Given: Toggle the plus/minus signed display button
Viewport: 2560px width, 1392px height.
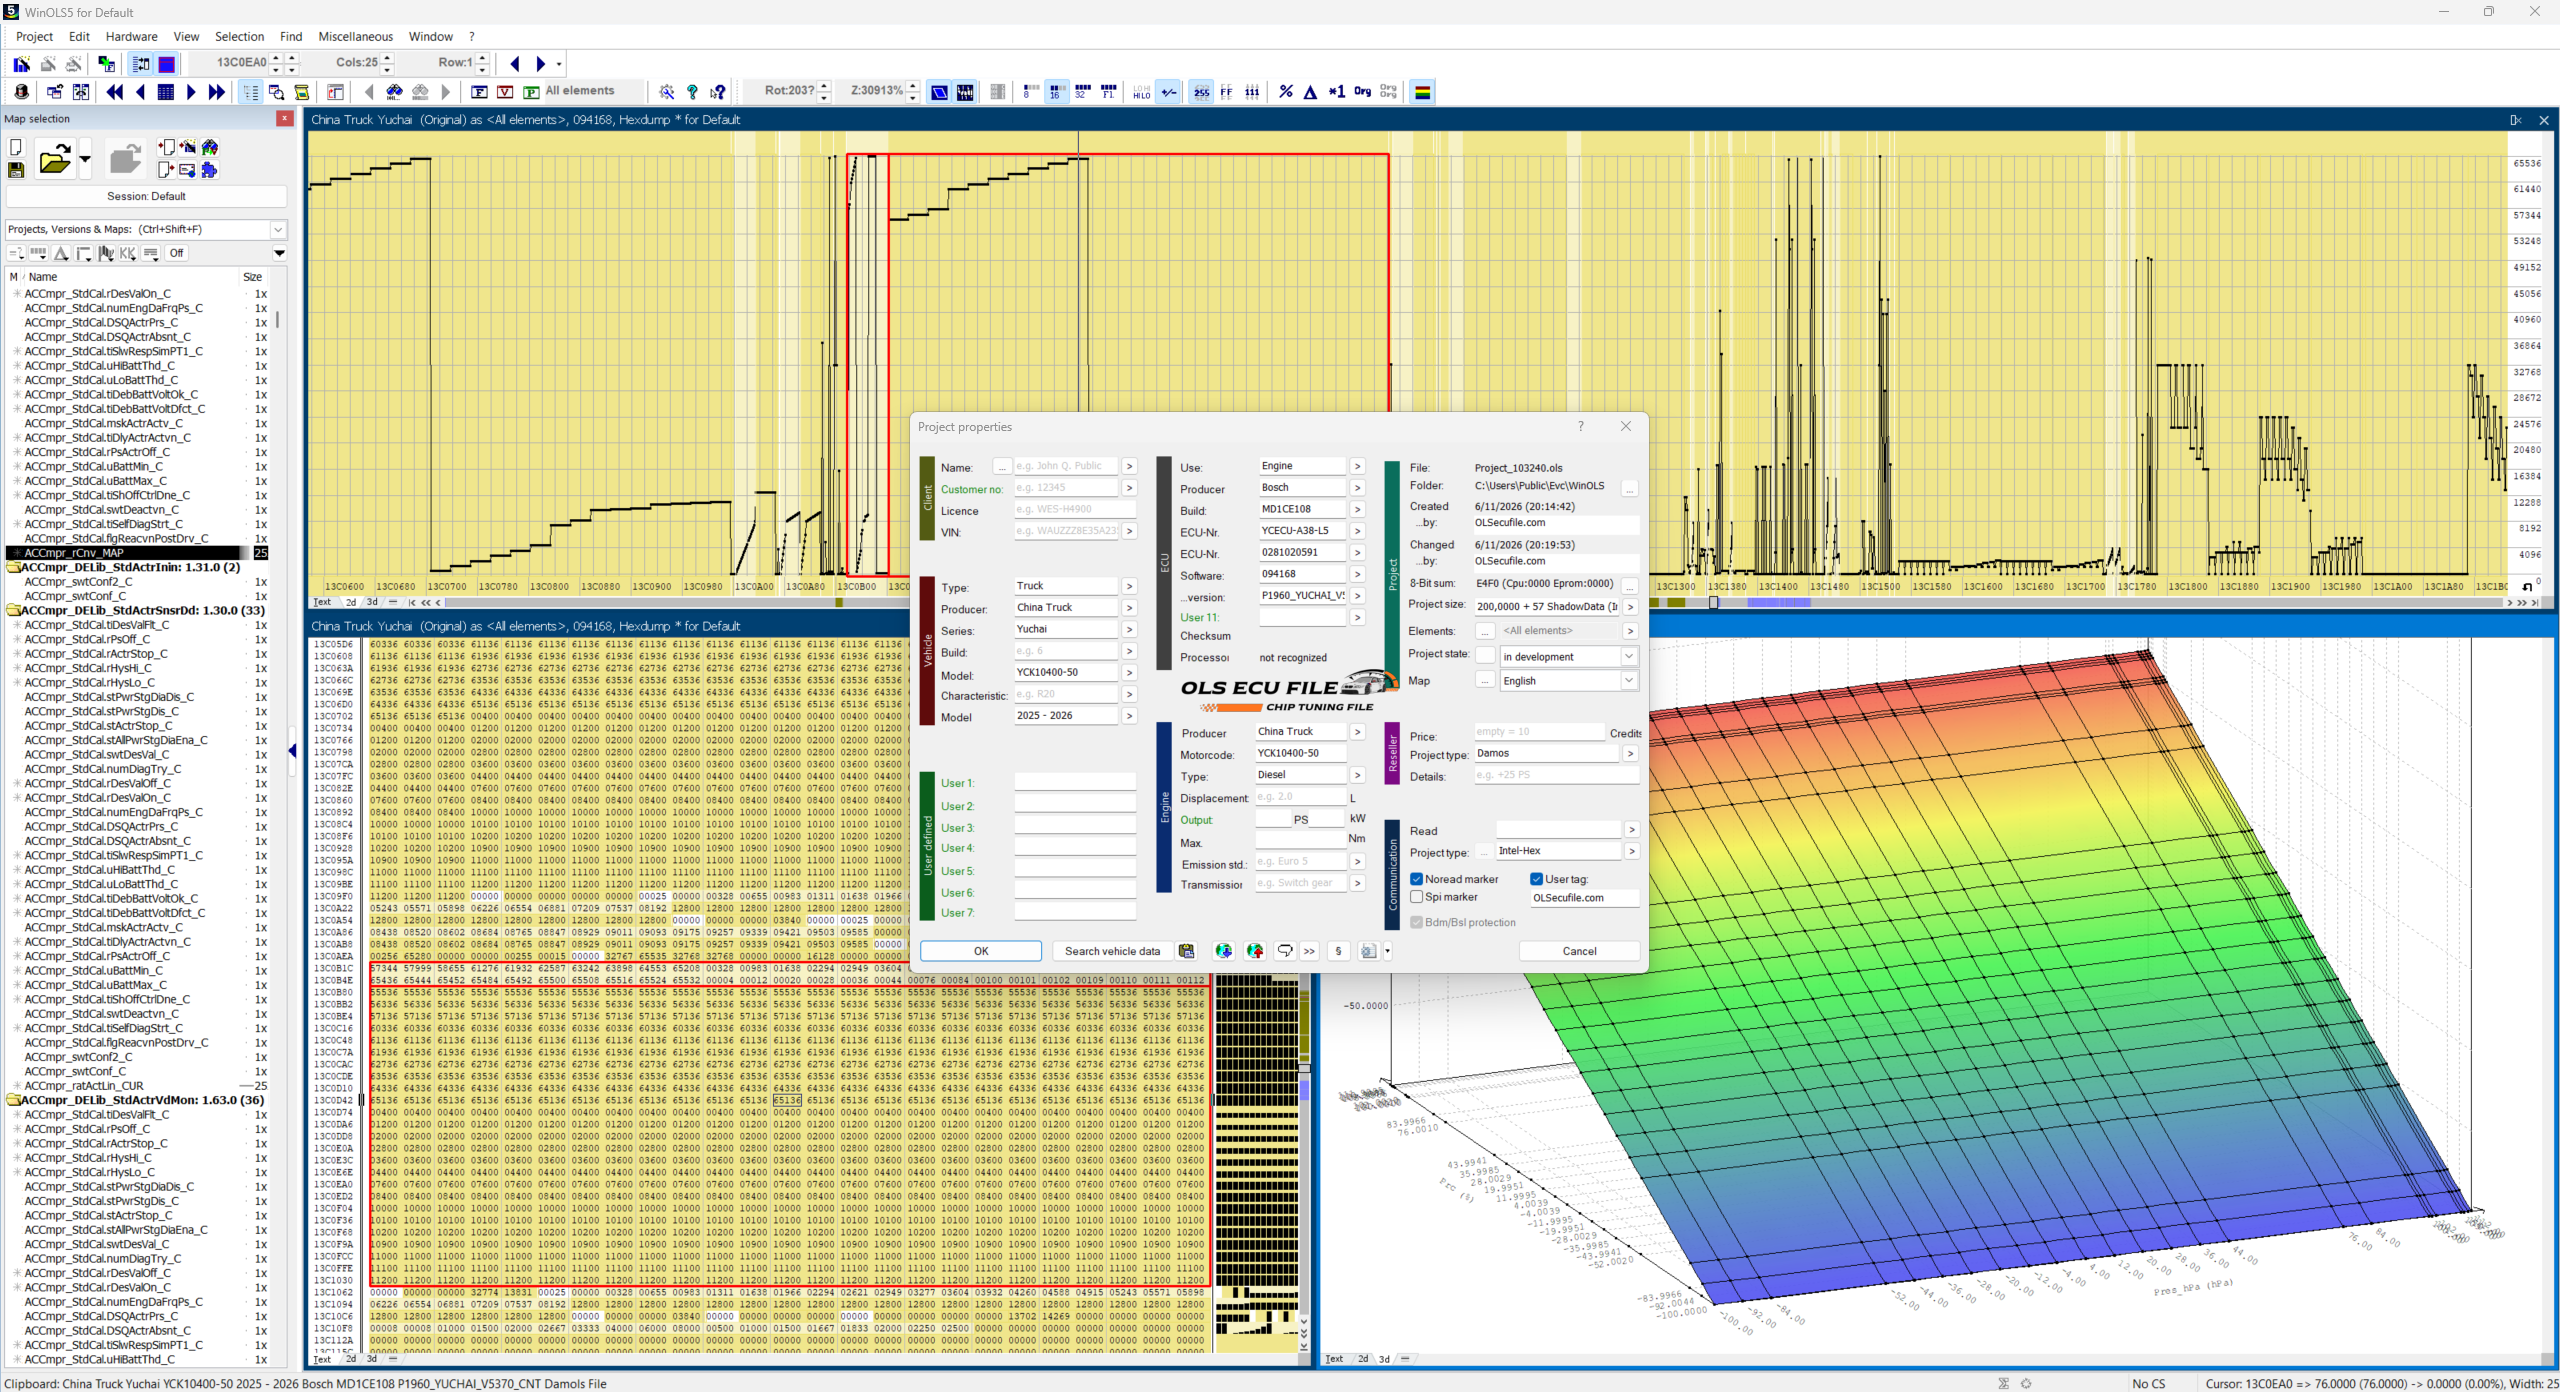Looking at the screenshot, I should click(x=1168, y=92).
